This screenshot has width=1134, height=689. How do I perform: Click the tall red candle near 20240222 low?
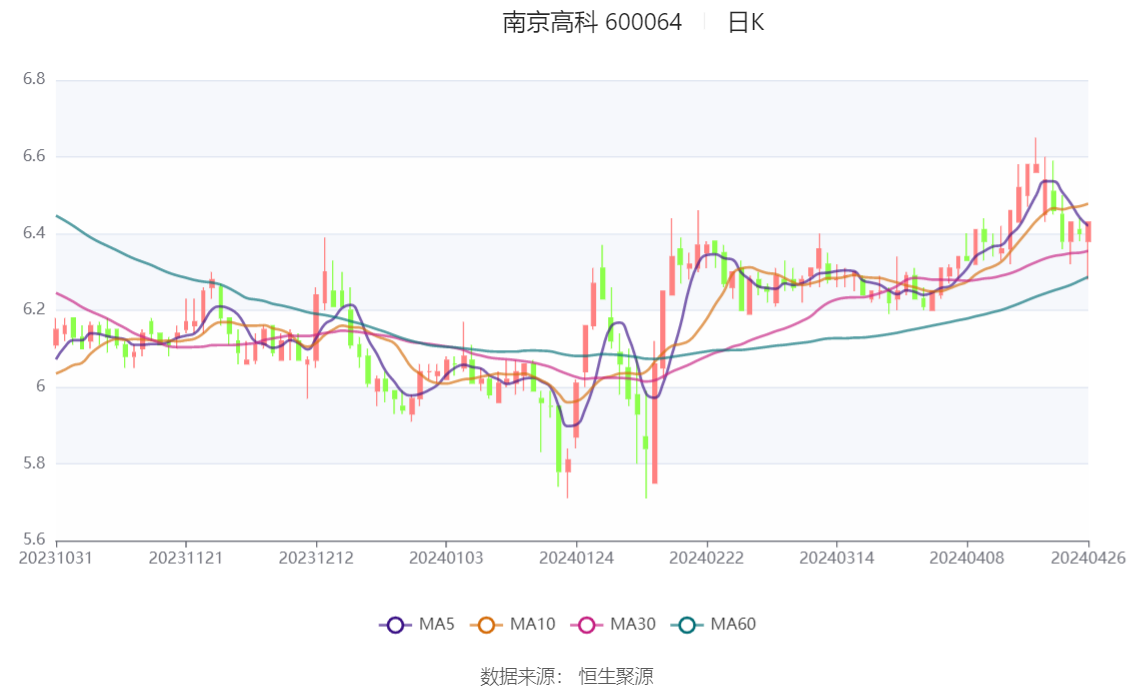pos(655,423)
